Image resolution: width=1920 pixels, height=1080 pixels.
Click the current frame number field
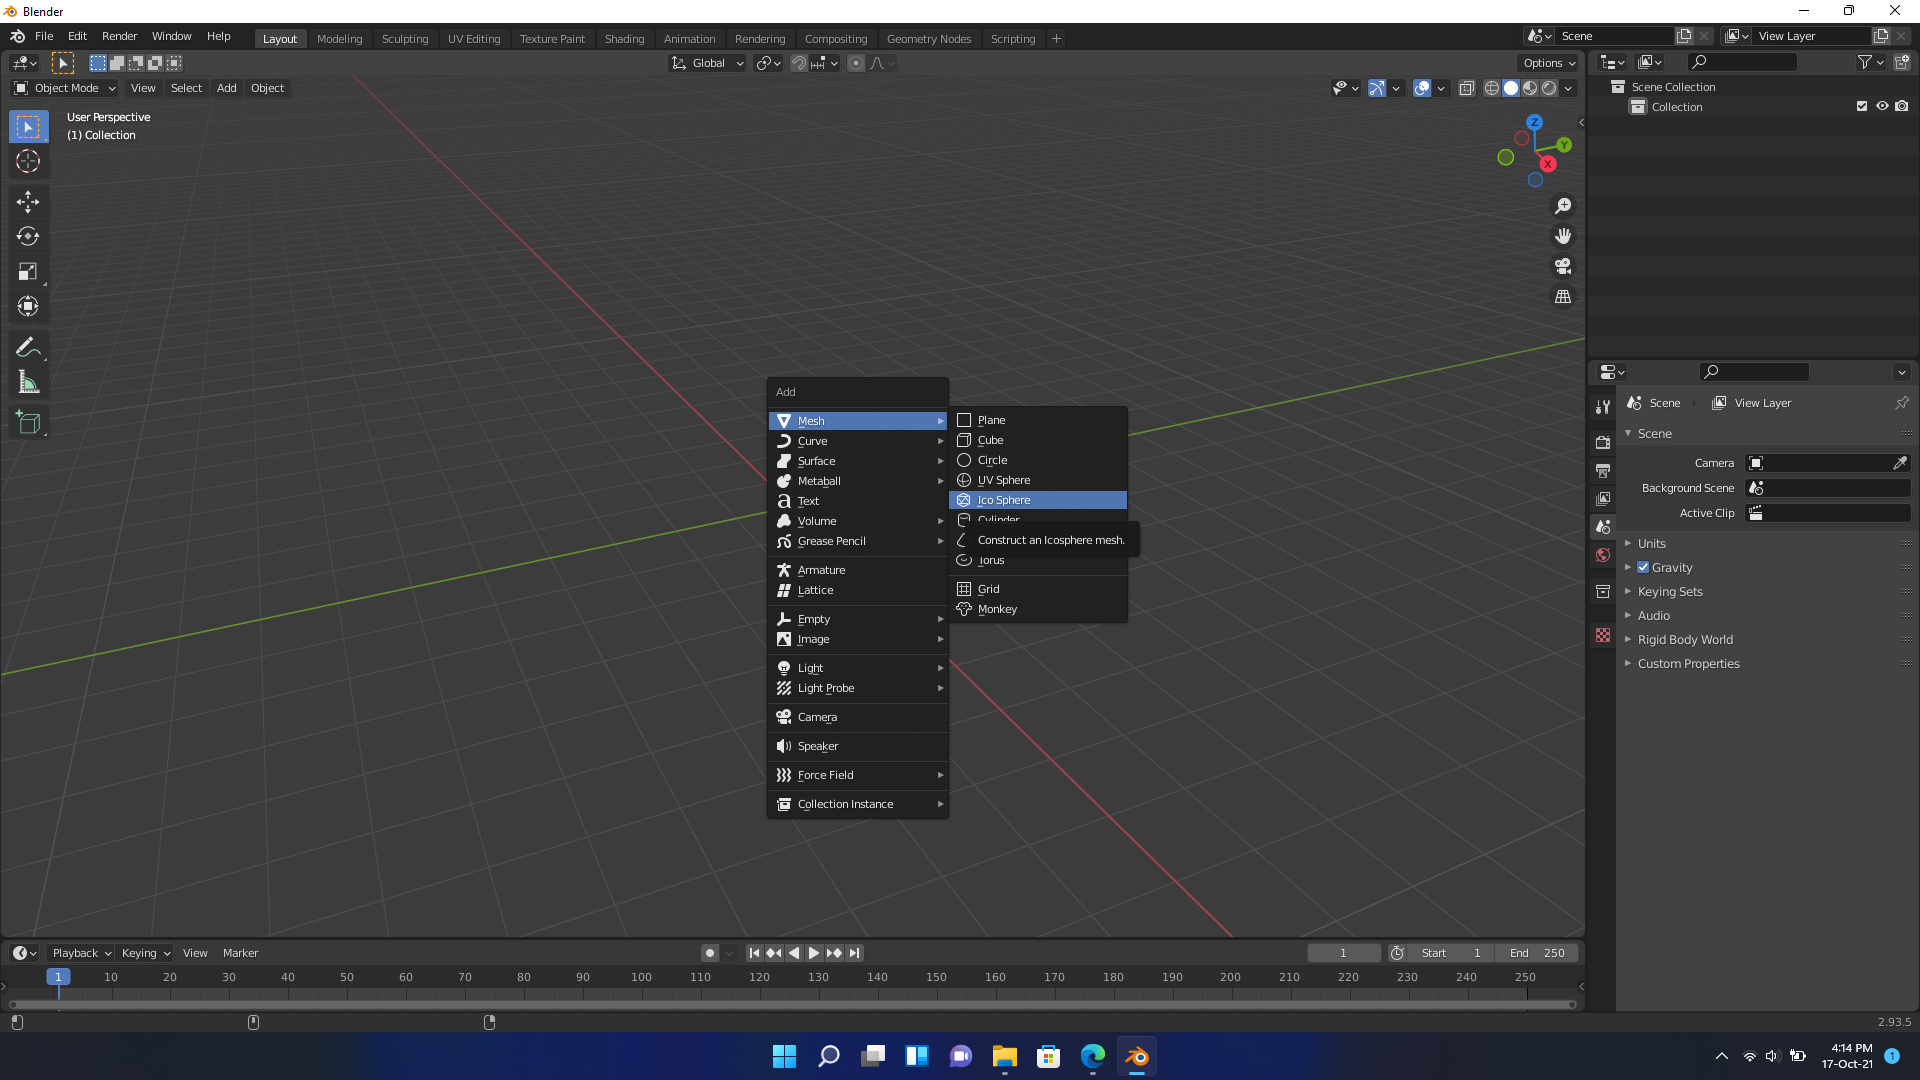[x=1343, y=953]
